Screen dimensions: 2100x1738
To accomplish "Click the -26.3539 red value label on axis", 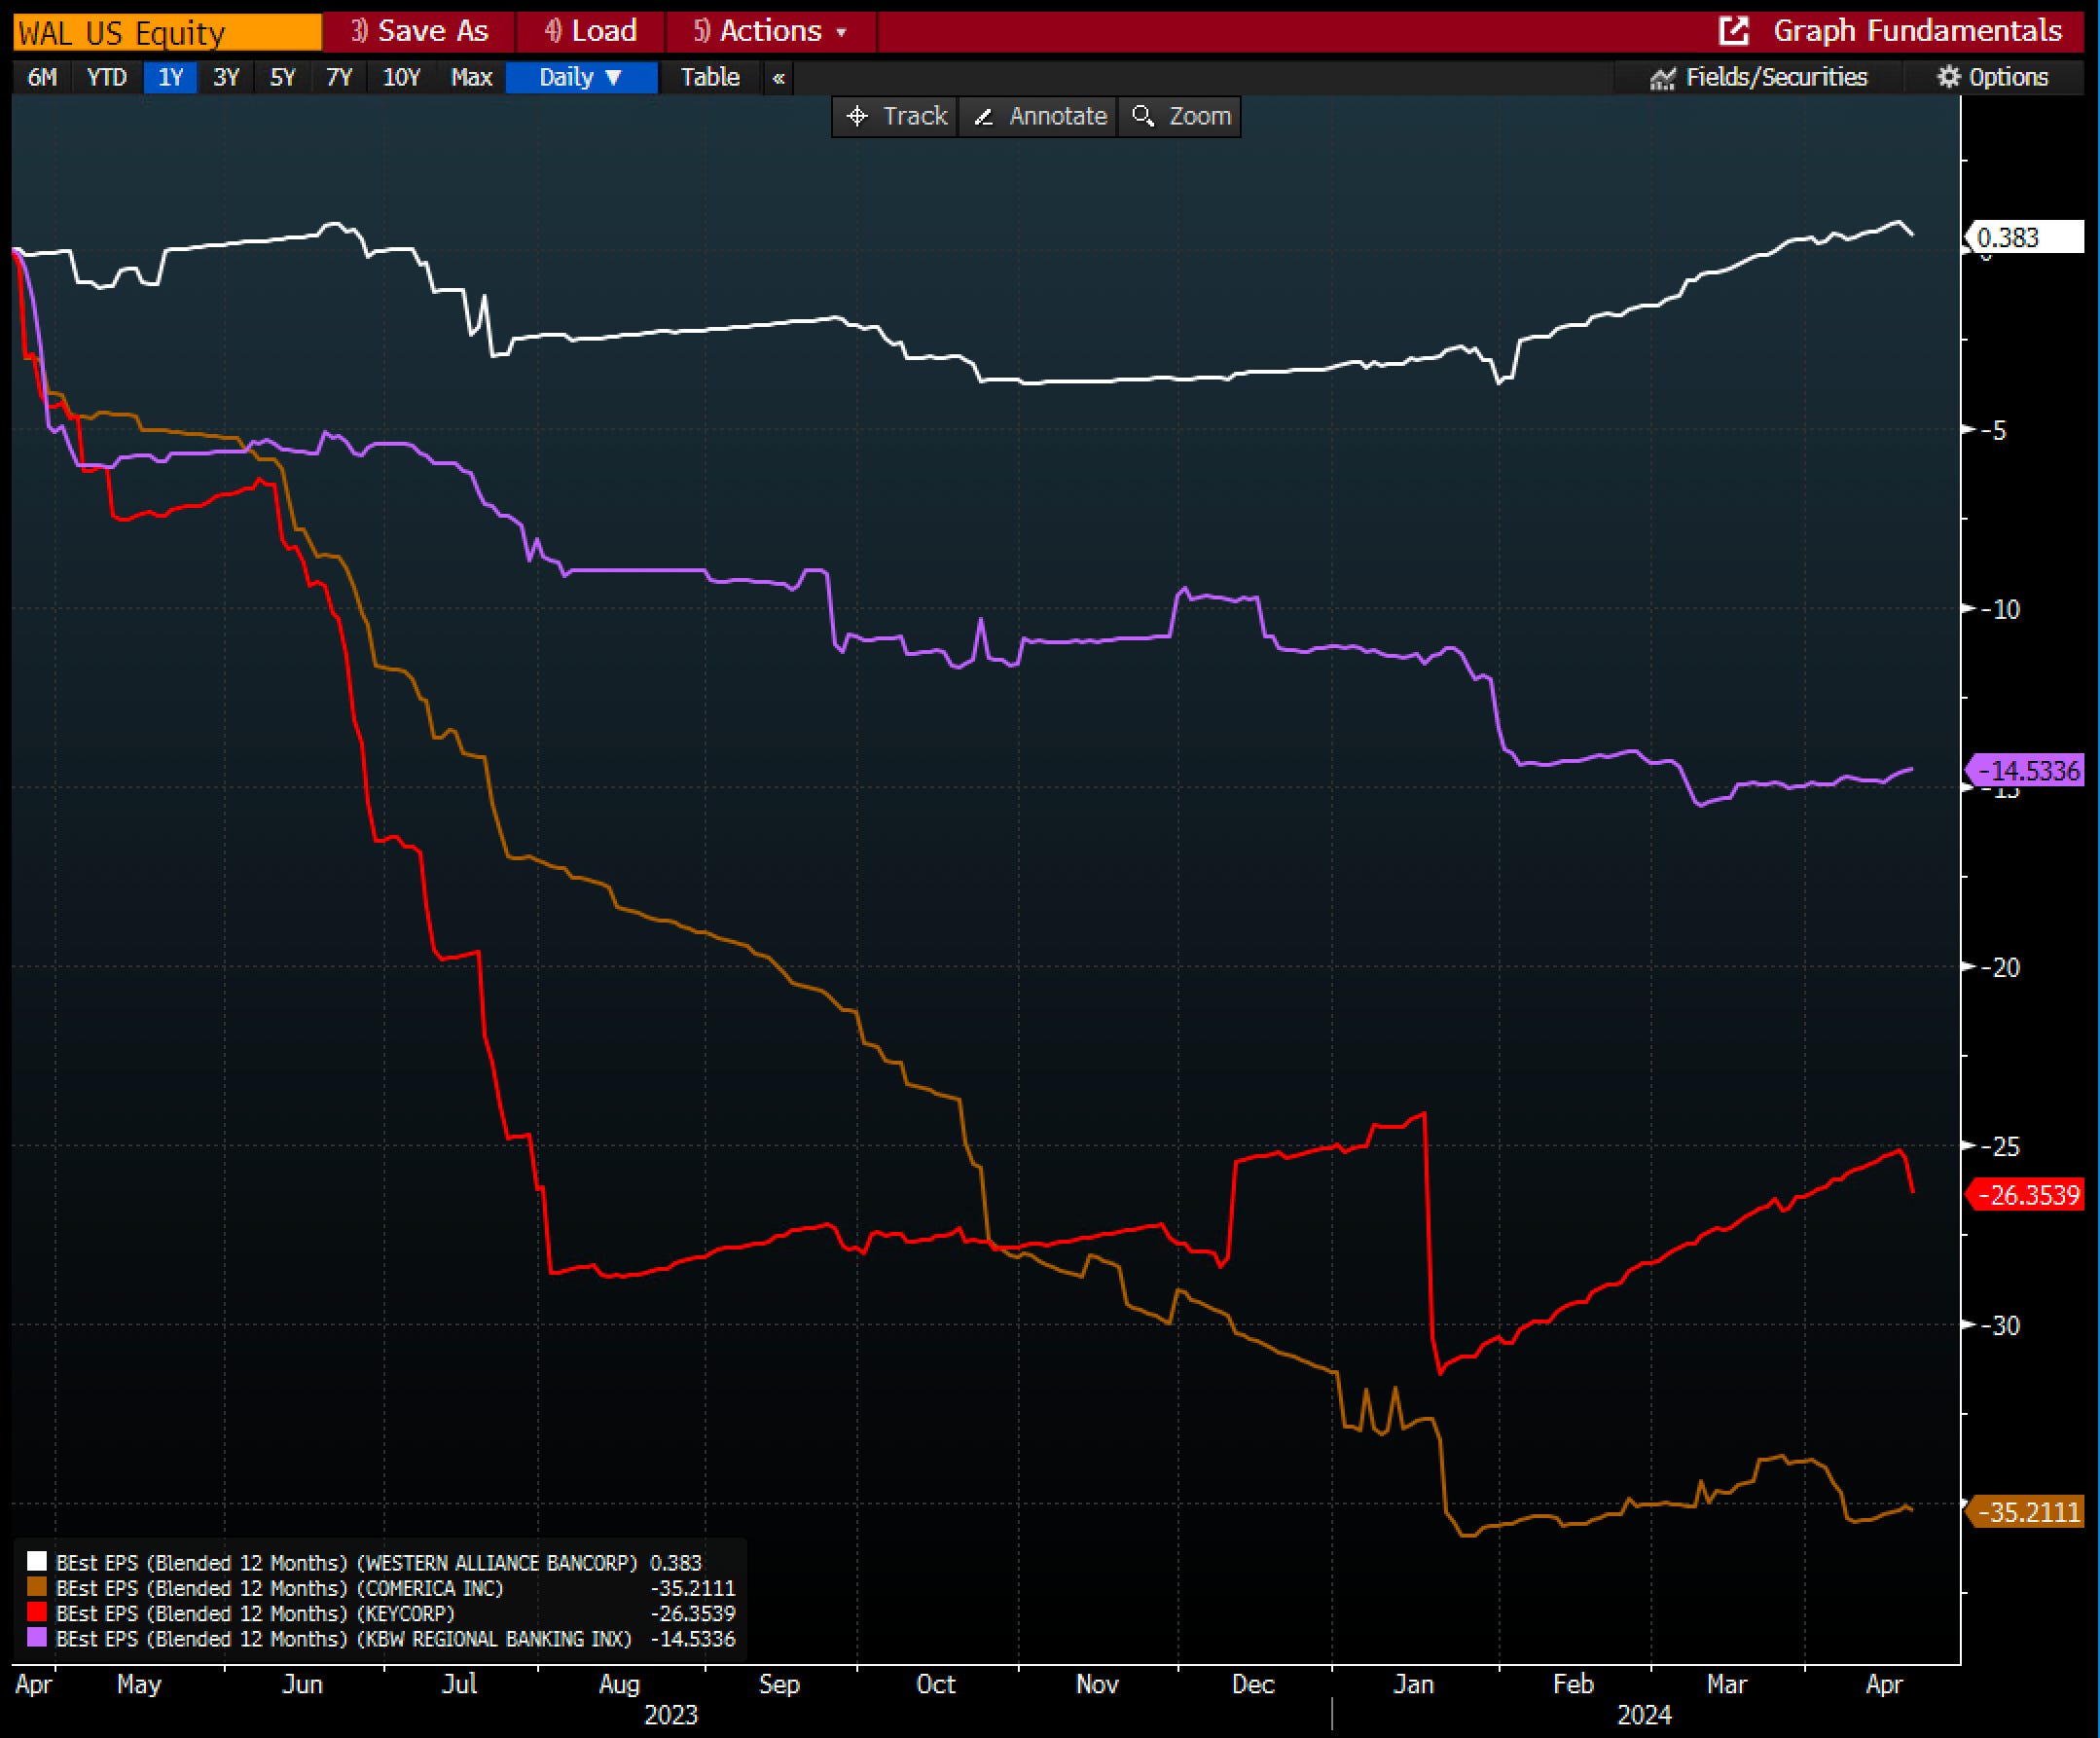I will click(2026, 1195).
